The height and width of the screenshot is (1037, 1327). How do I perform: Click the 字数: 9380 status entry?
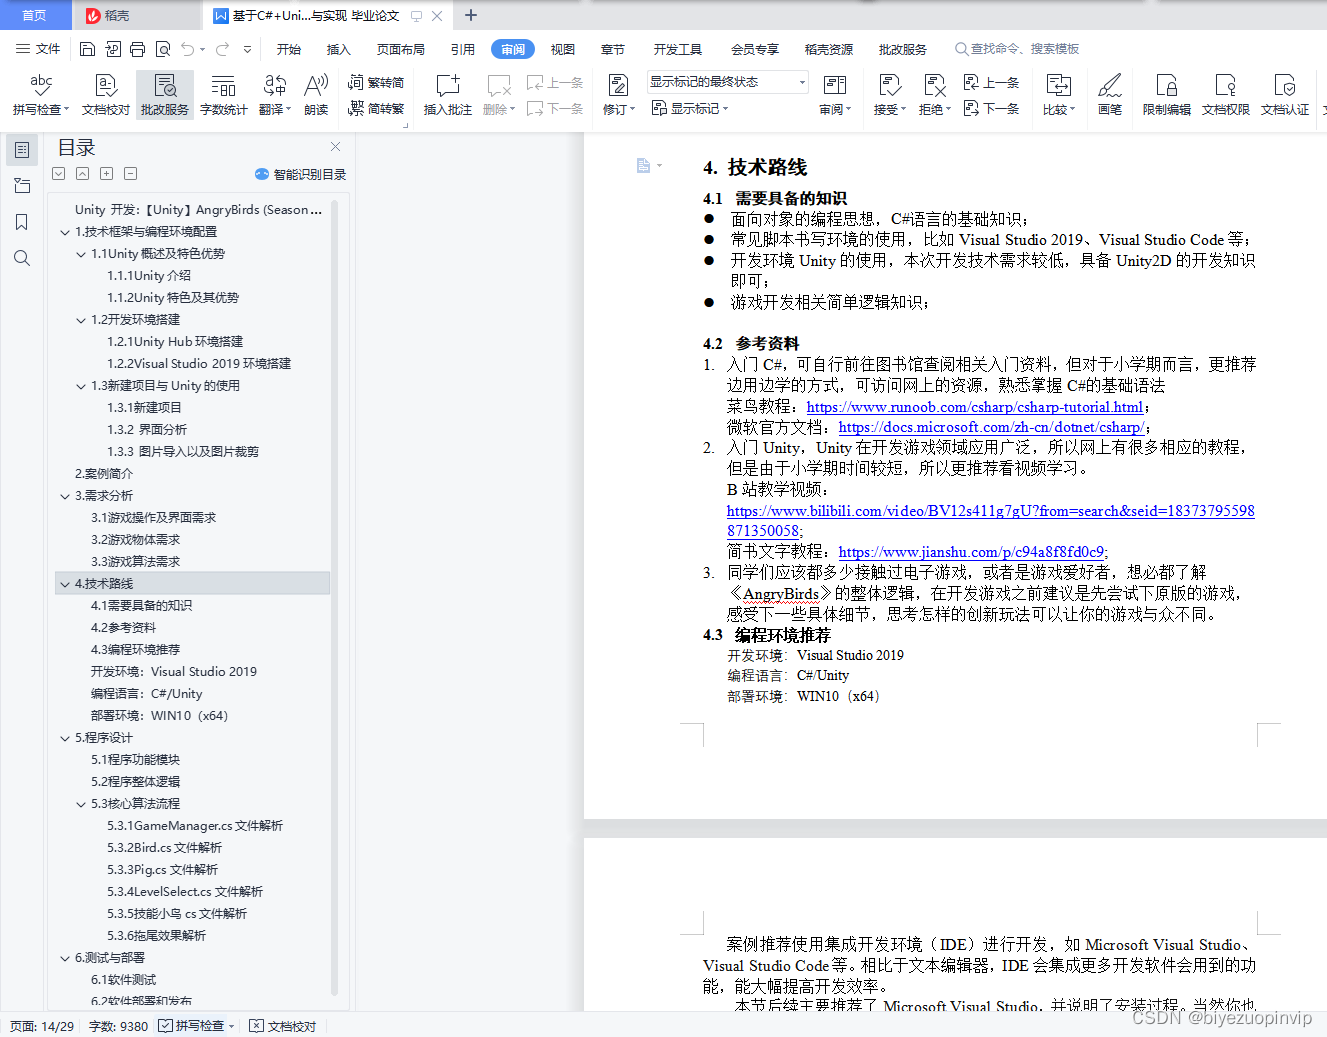point(118,1026)
